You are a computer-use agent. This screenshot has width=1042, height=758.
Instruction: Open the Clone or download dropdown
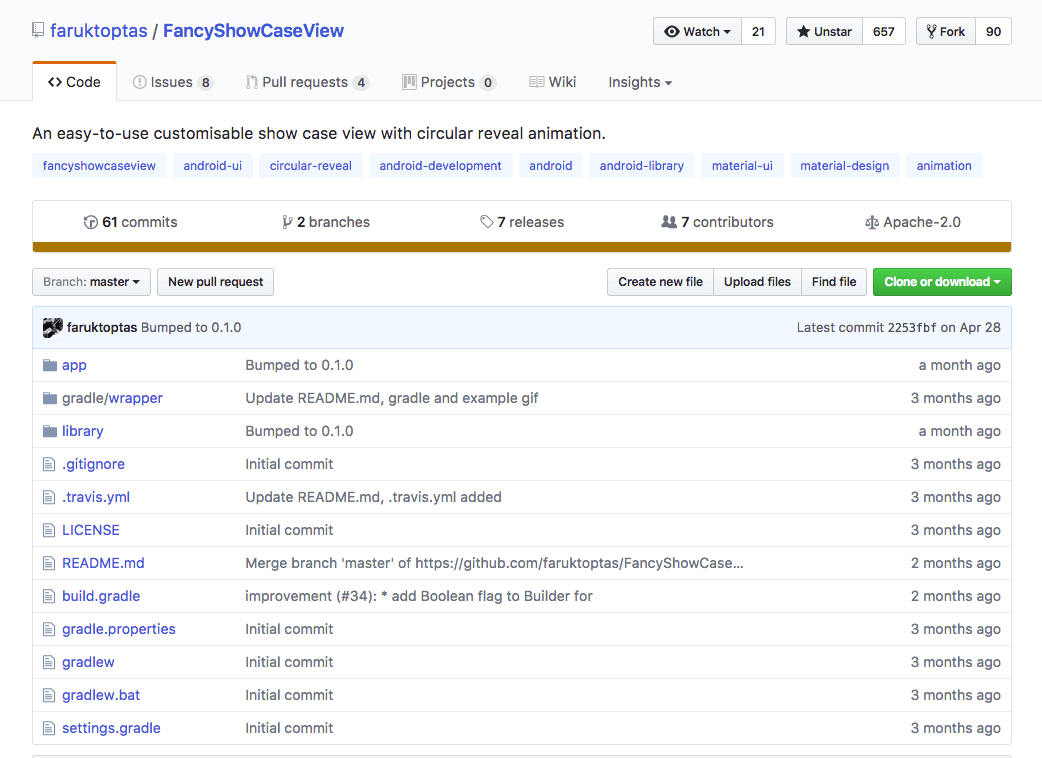[941, 282]
